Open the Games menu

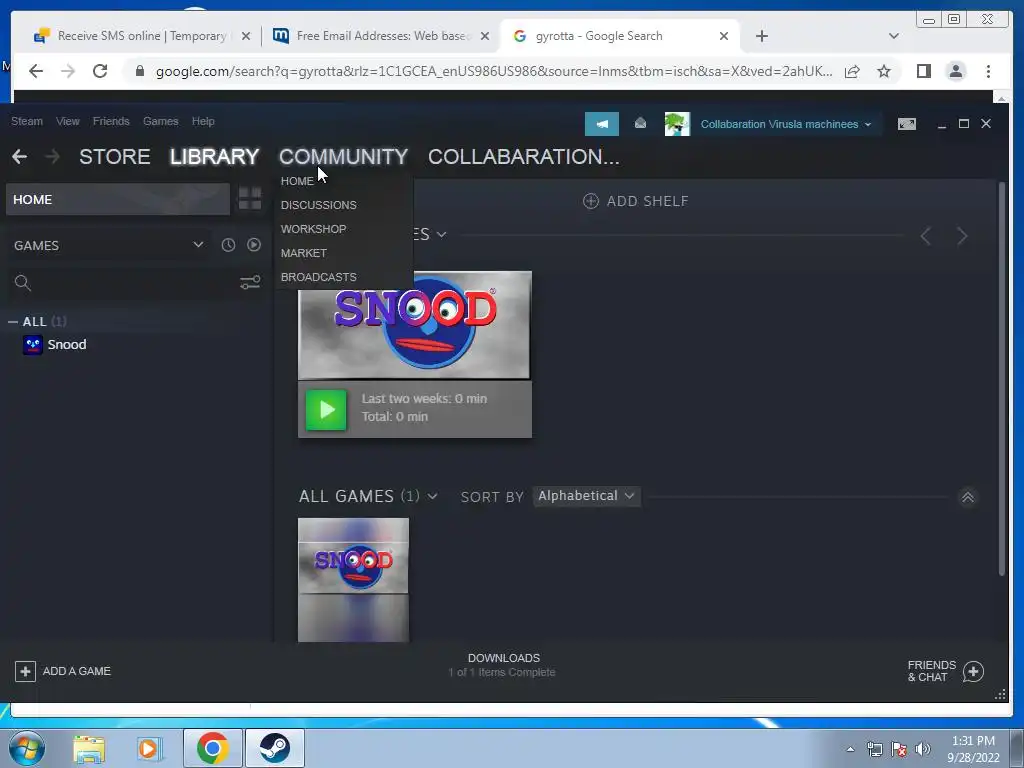[x=161, y=121]
